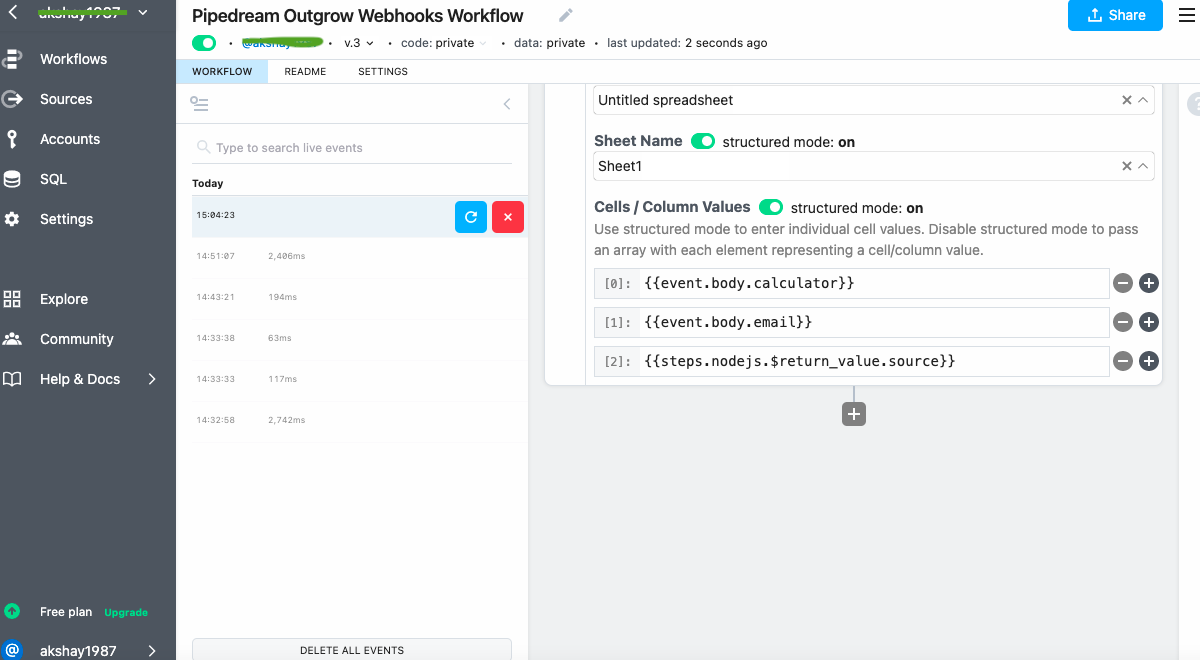Click the green Free plan icon
Screen dimensions: 1200x660
click(12, 611)
